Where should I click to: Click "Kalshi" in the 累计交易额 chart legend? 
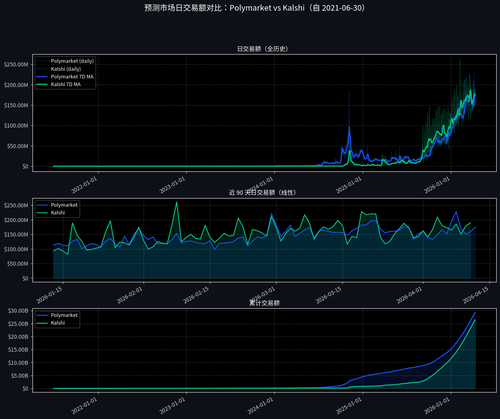coord(58,323)
